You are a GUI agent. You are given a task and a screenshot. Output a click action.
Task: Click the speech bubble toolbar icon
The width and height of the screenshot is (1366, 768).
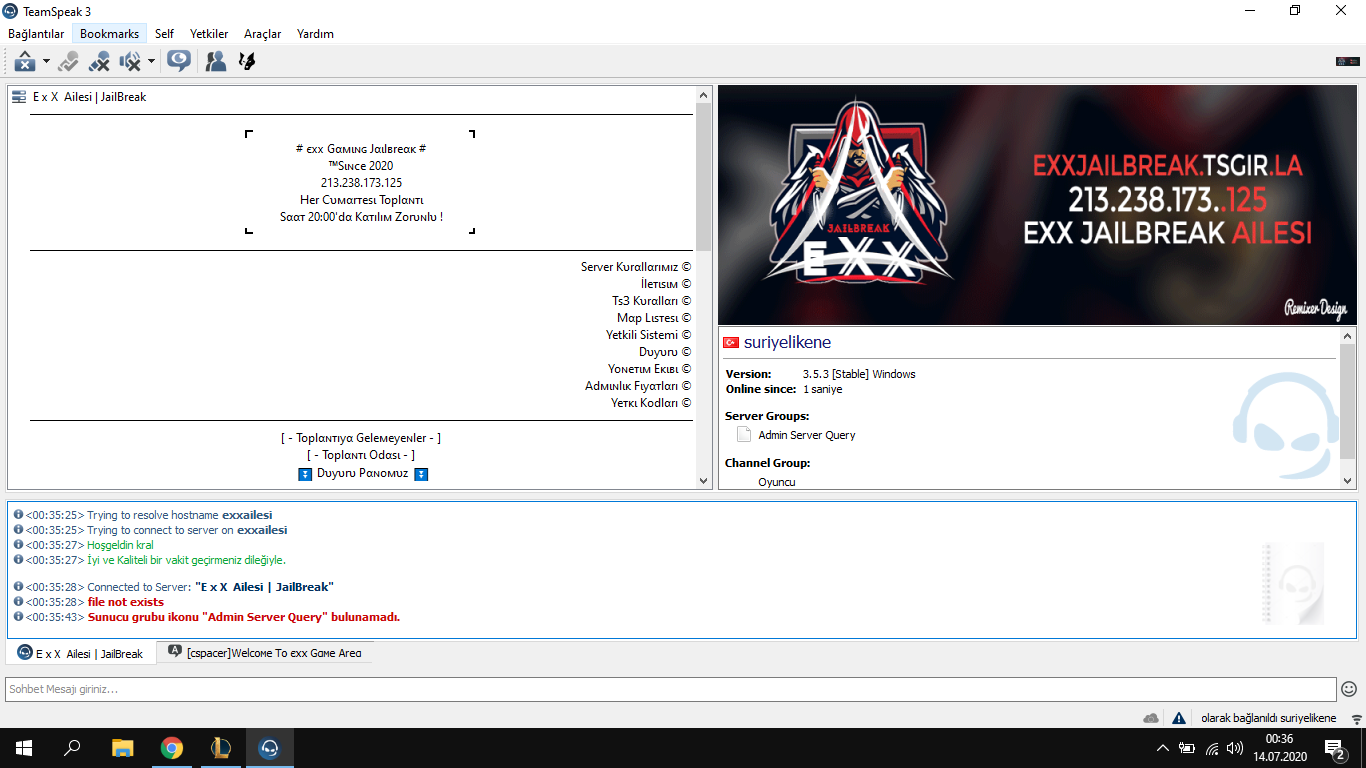click(179, 62)
